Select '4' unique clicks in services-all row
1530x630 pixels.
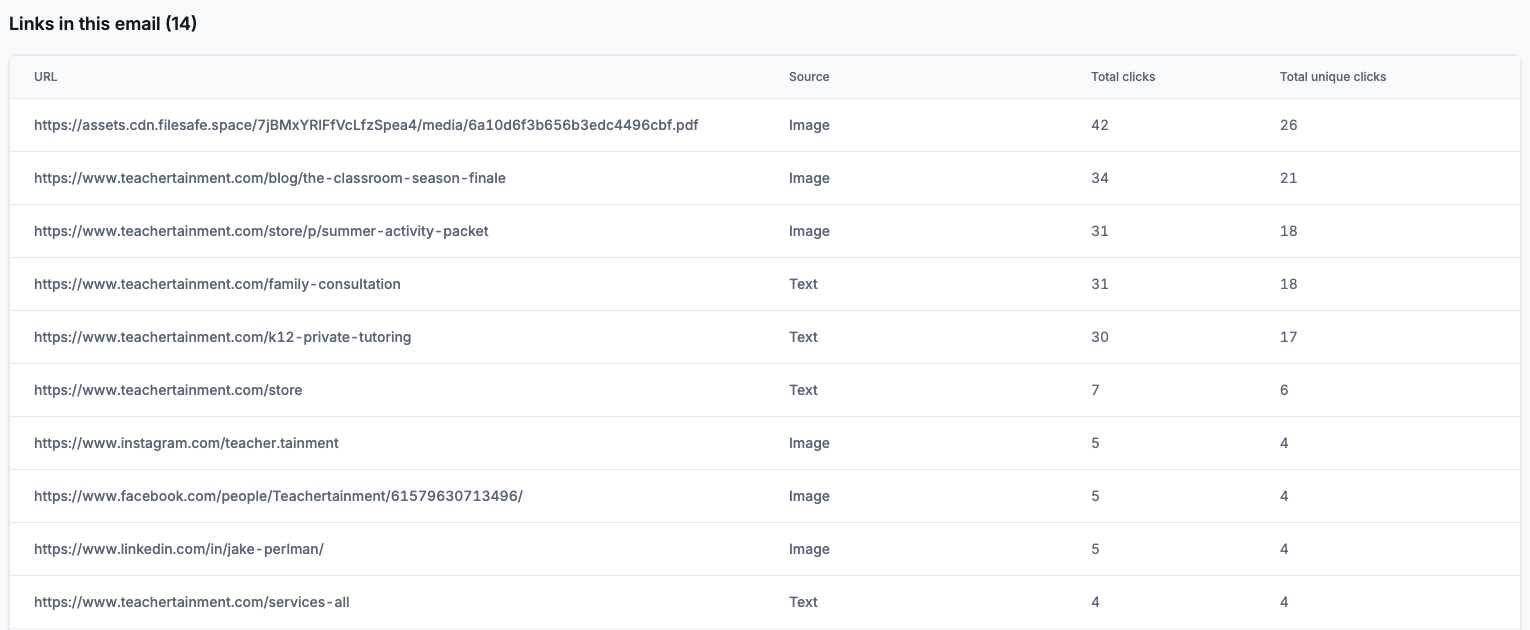[1284, 602]
